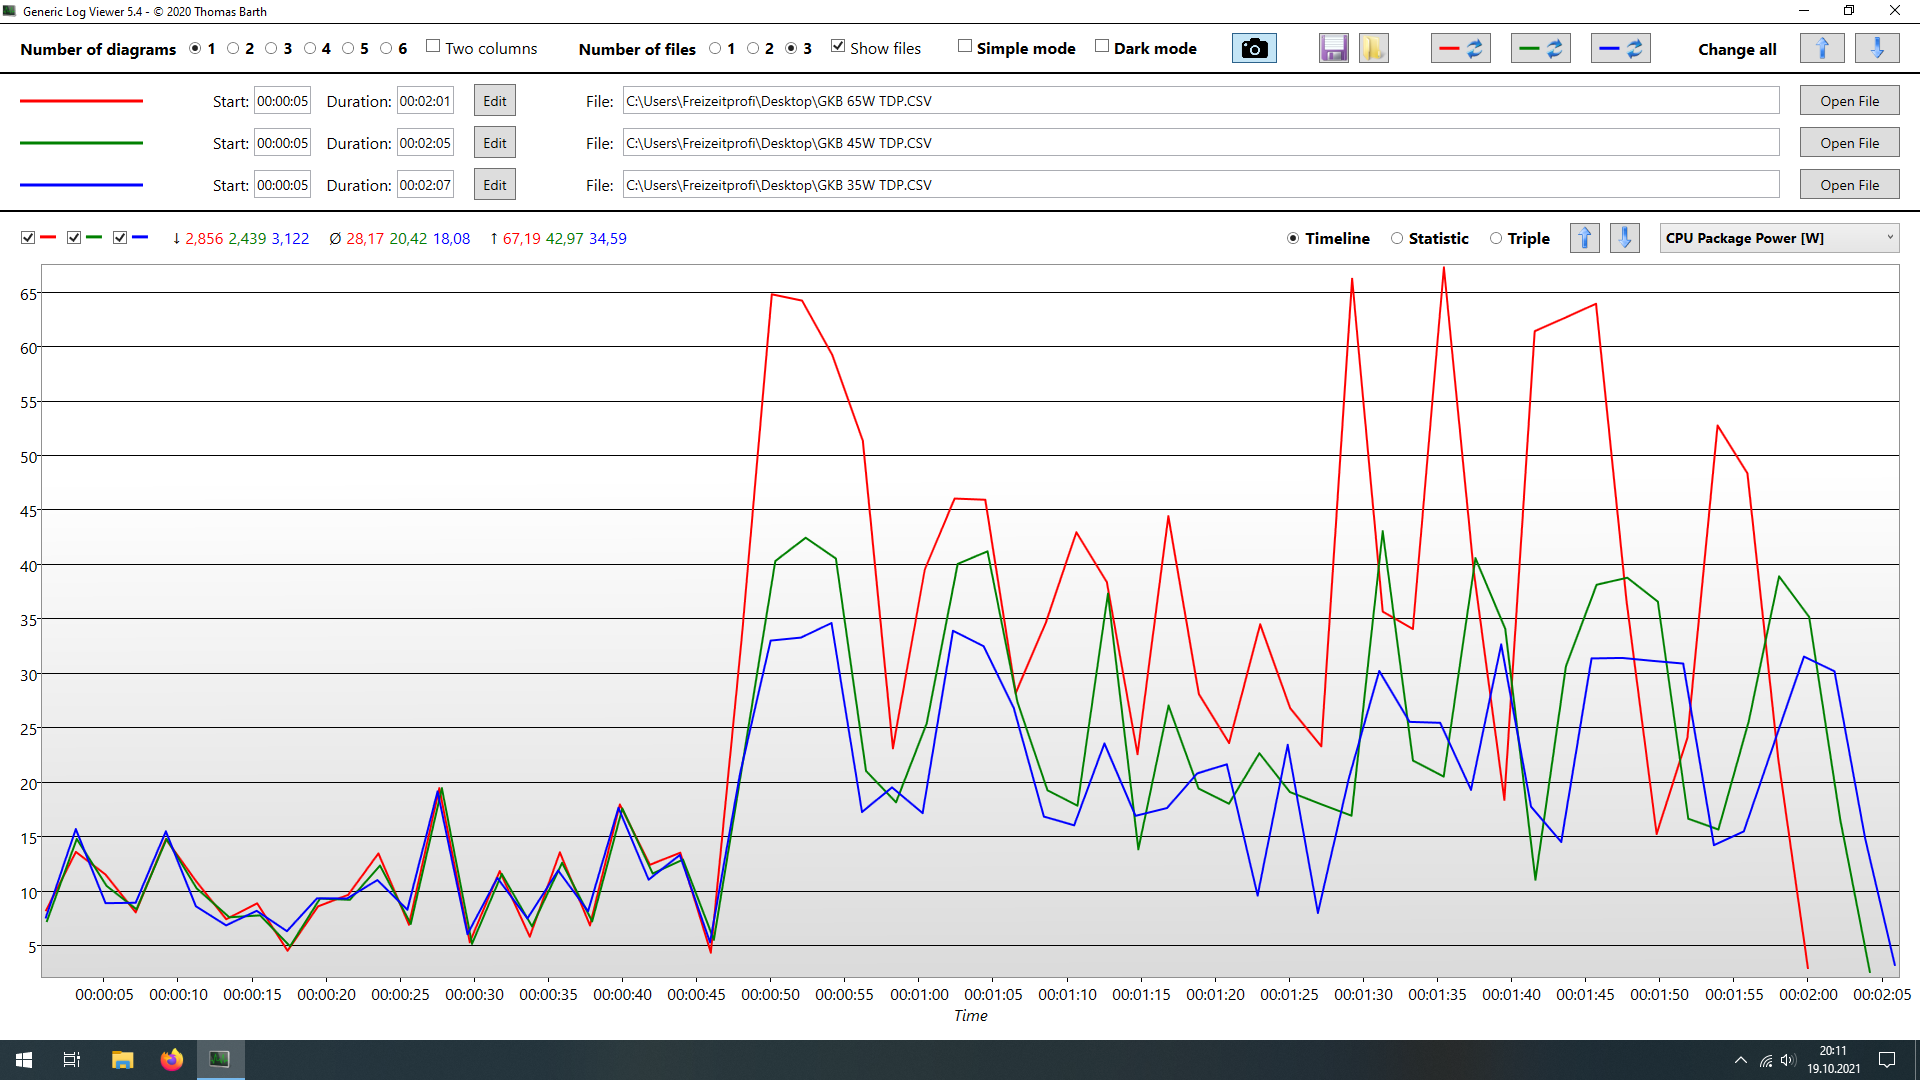Click the blue line swap button
This screenshot has height=1080, width=1920.
click(x=1621, y=48)
